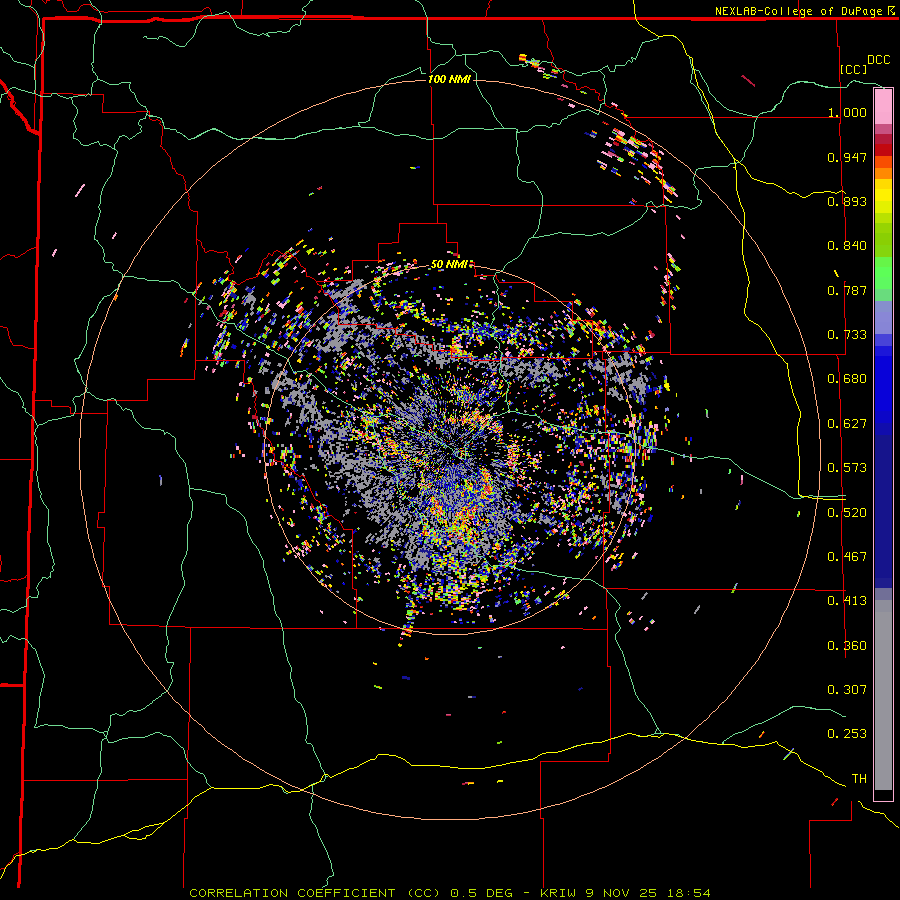Pick the lavender color bar segment near 0.733
900x900 pixels.
[883, 317]
